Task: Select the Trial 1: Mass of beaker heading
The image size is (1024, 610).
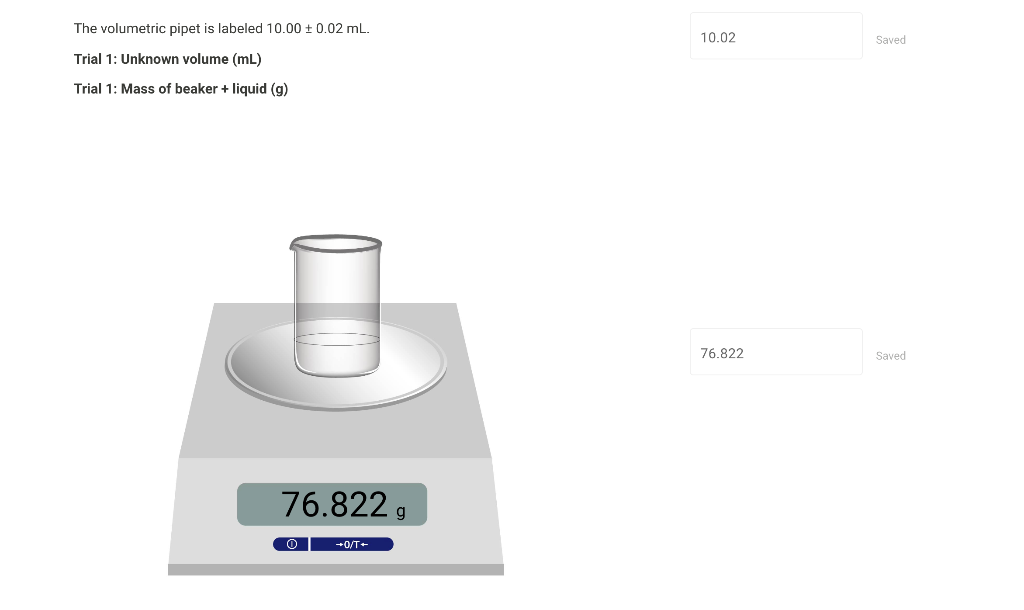Action: [x=181, y=88]
